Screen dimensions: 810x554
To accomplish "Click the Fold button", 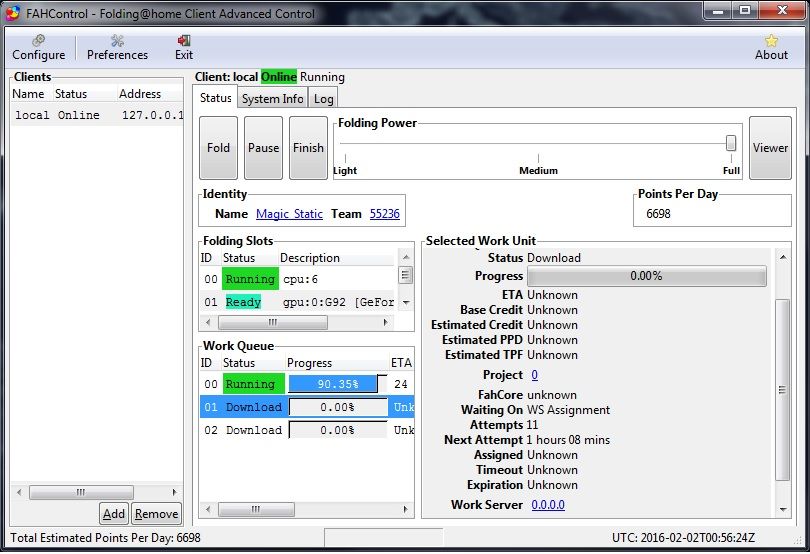I will pyautogui.click(x=218, y=148).
